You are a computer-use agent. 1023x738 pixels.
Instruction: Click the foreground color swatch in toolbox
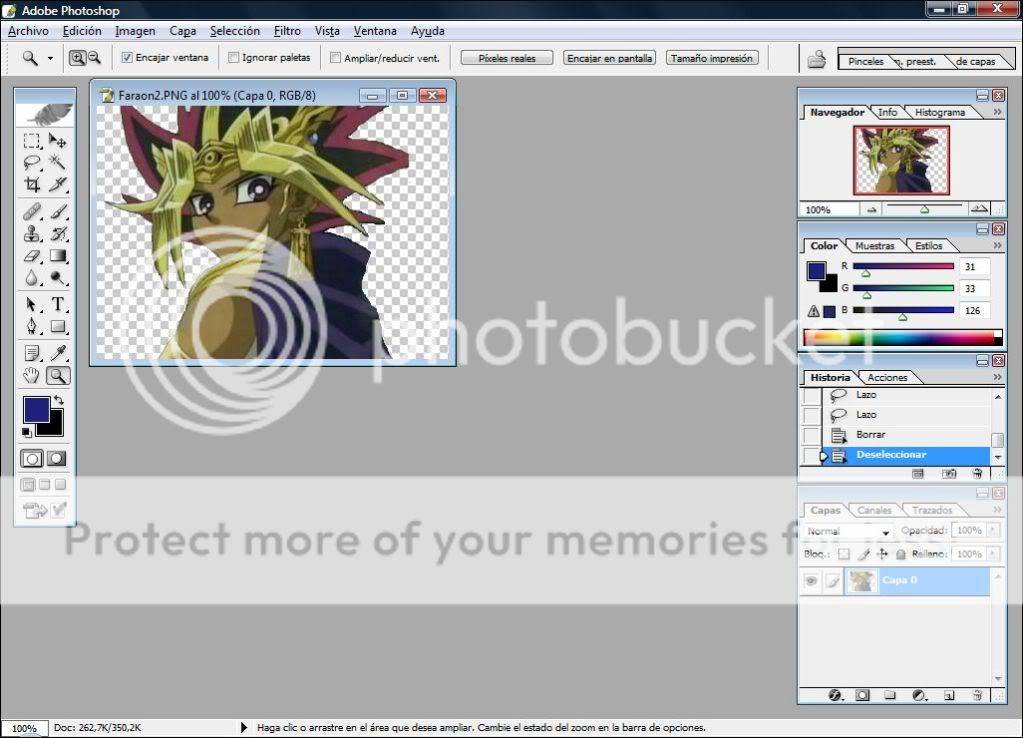pos(37,409)
